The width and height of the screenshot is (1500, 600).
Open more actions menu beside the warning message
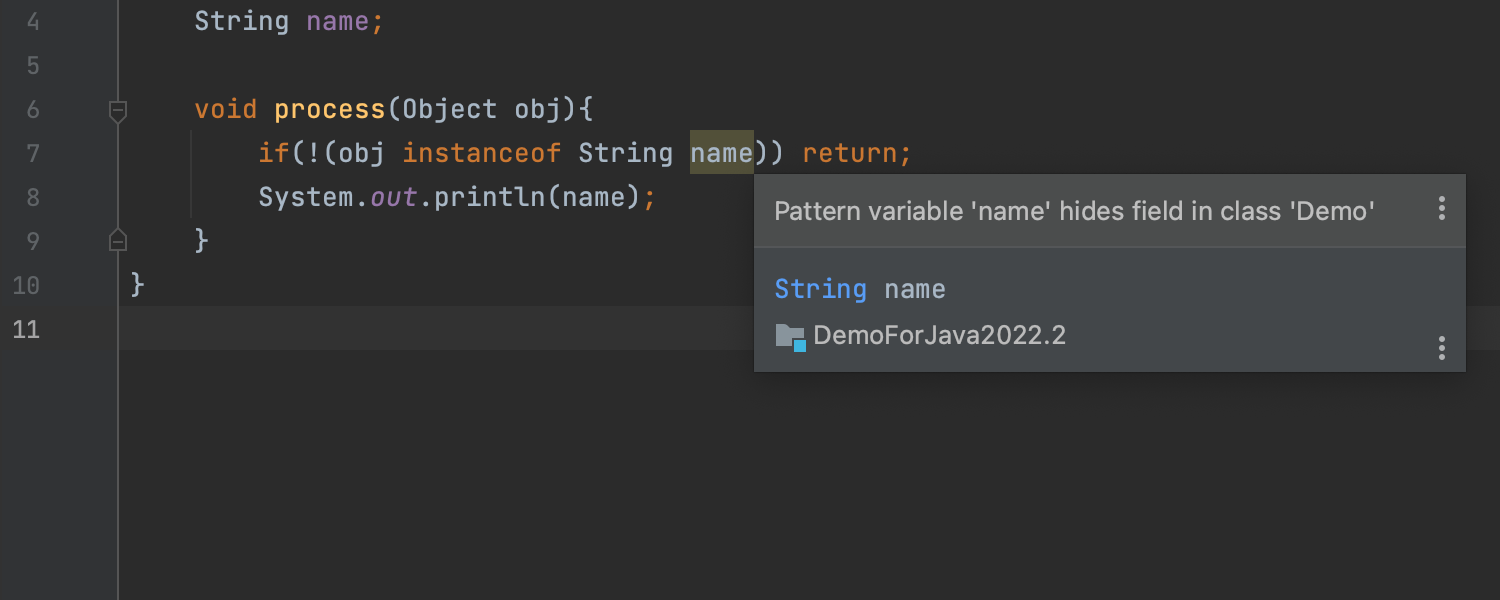pyautogui.click(x=1441, y=209)
